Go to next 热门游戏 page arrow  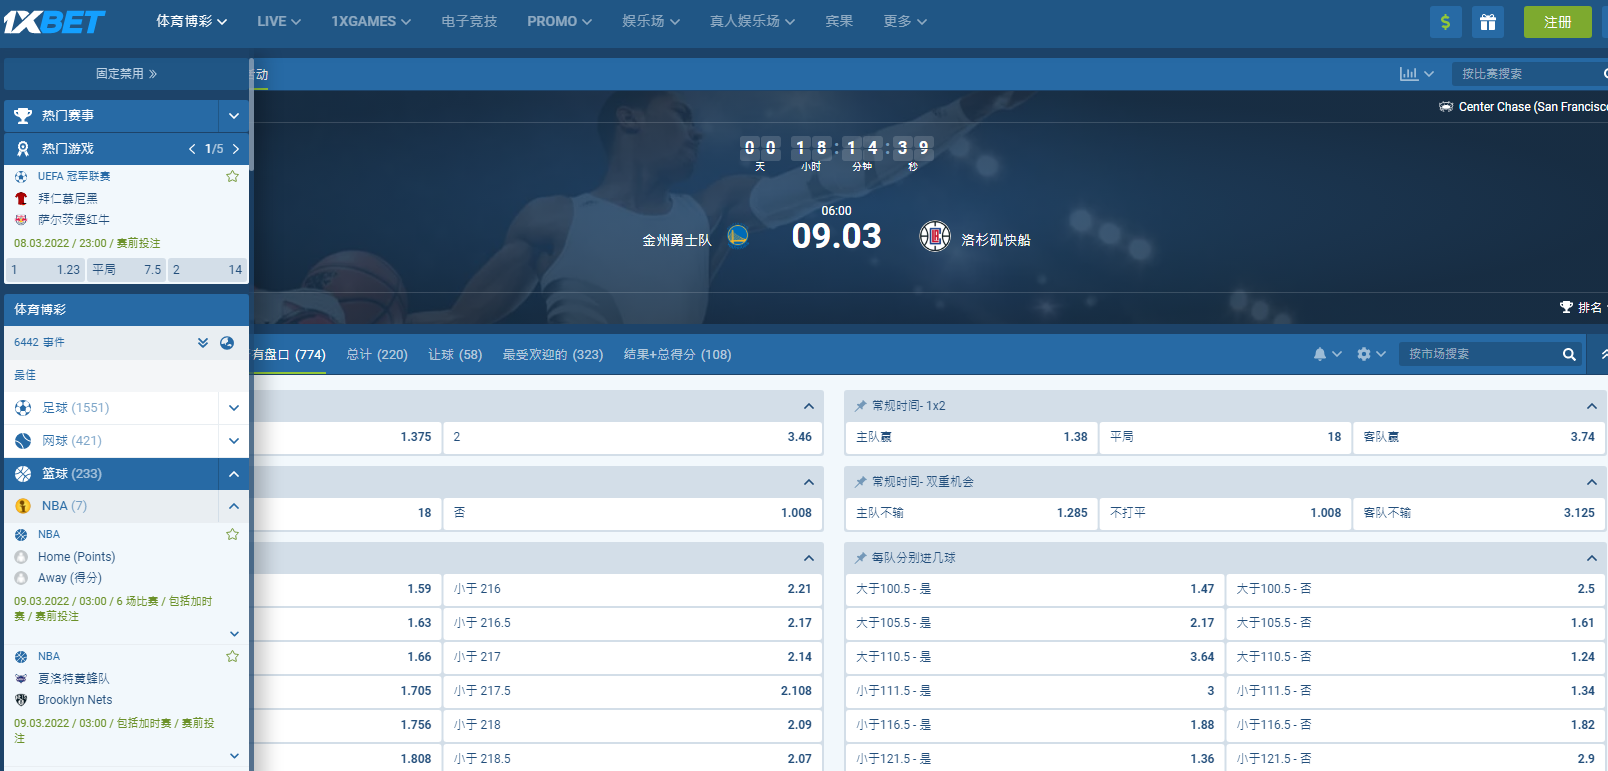pos(236,149)
